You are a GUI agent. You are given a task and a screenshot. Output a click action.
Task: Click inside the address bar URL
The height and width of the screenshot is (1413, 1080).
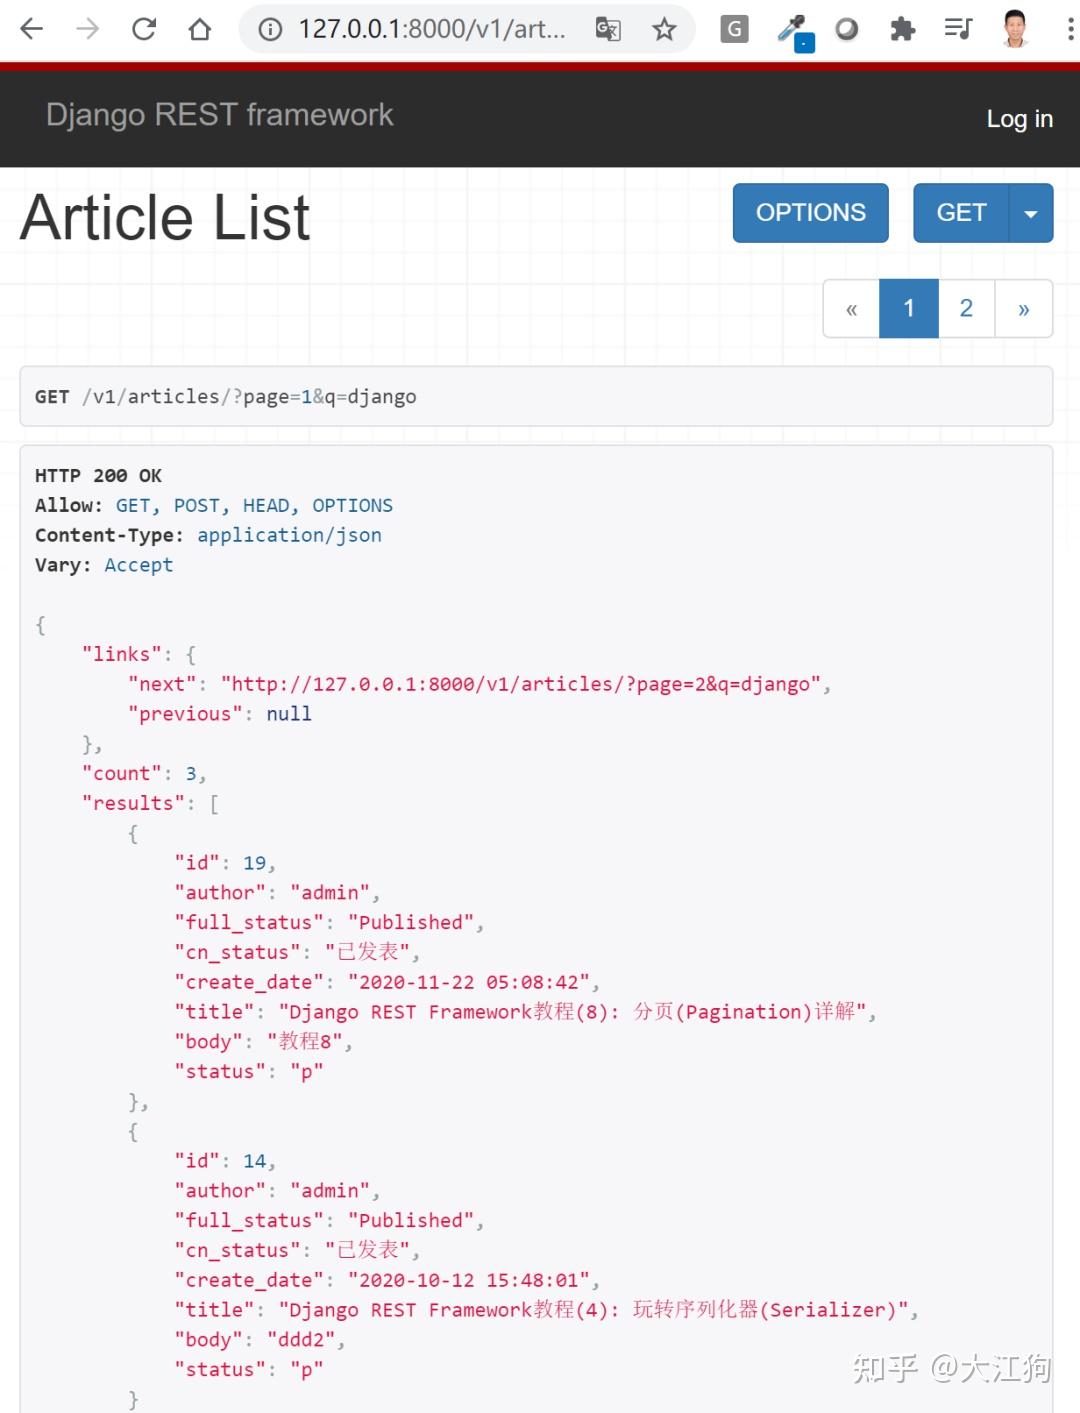coord(430,30)
